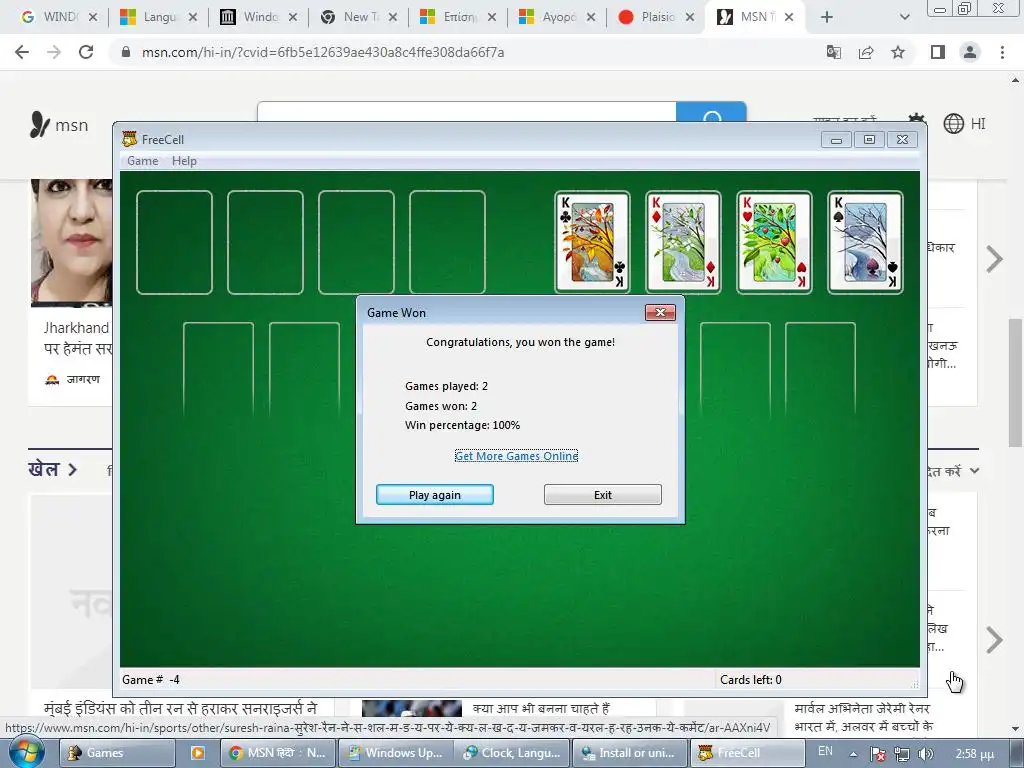Click the address bar URL
Viewport: 1024px width, 768px height.
[323, 52]
